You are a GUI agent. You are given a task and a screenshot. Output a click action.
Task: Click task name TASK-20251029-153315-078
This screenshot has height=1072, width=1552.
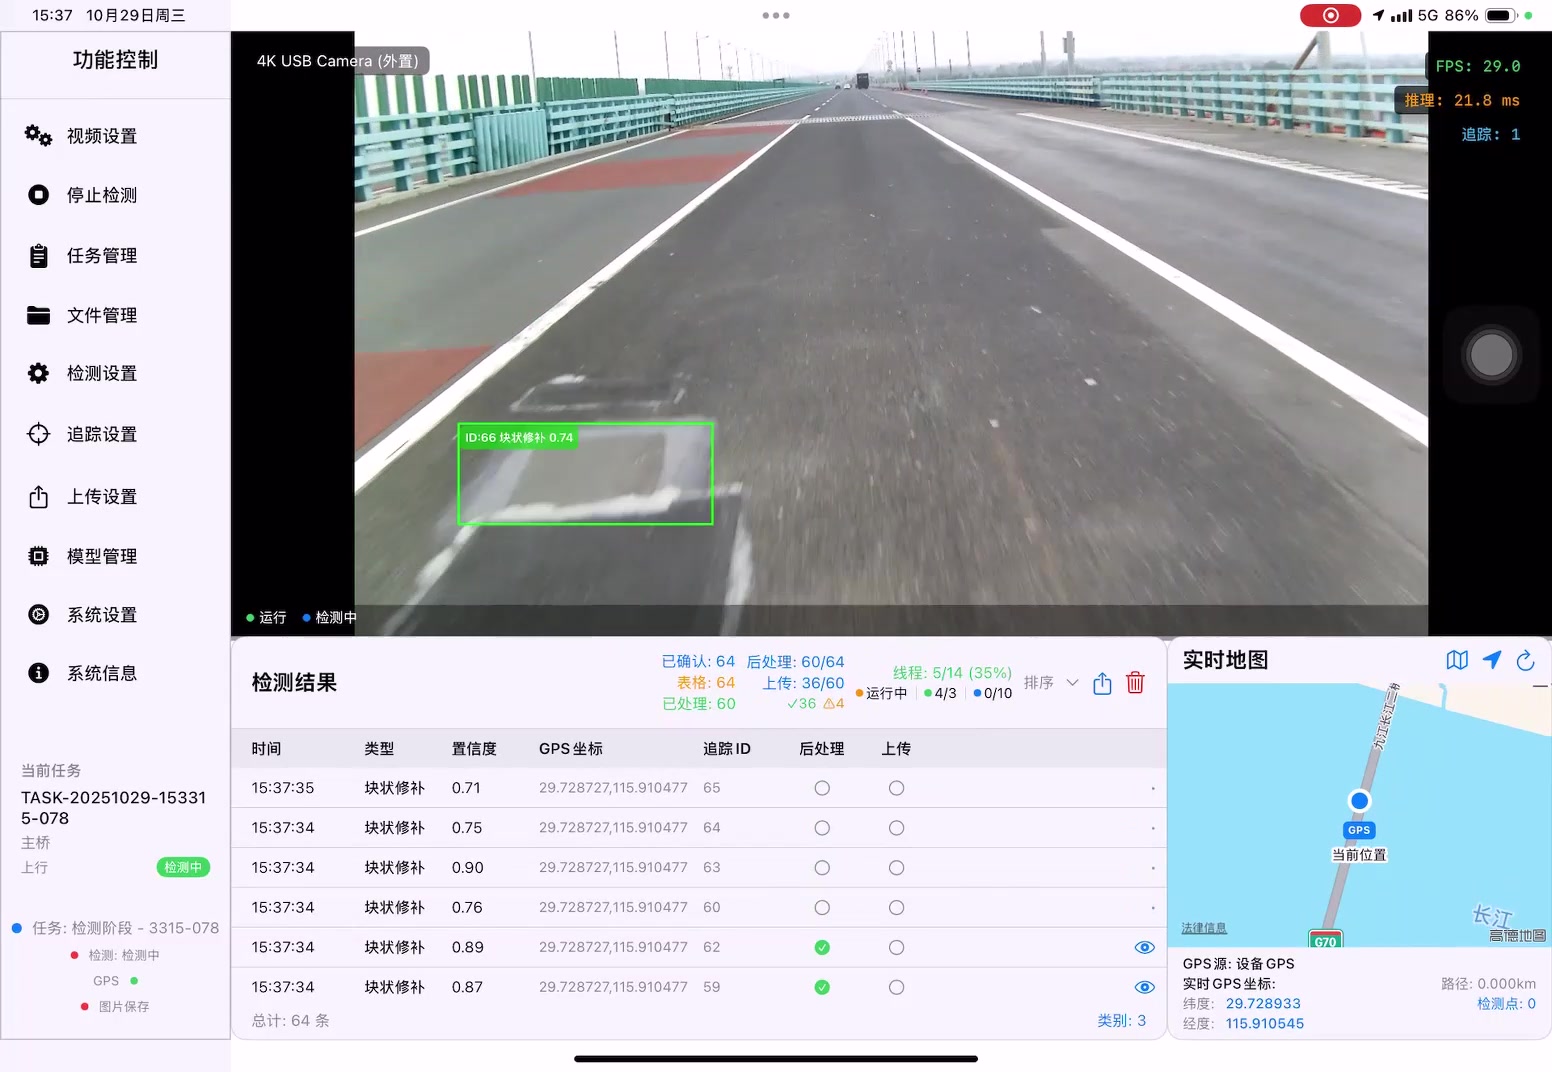click(x=114, y=808)
